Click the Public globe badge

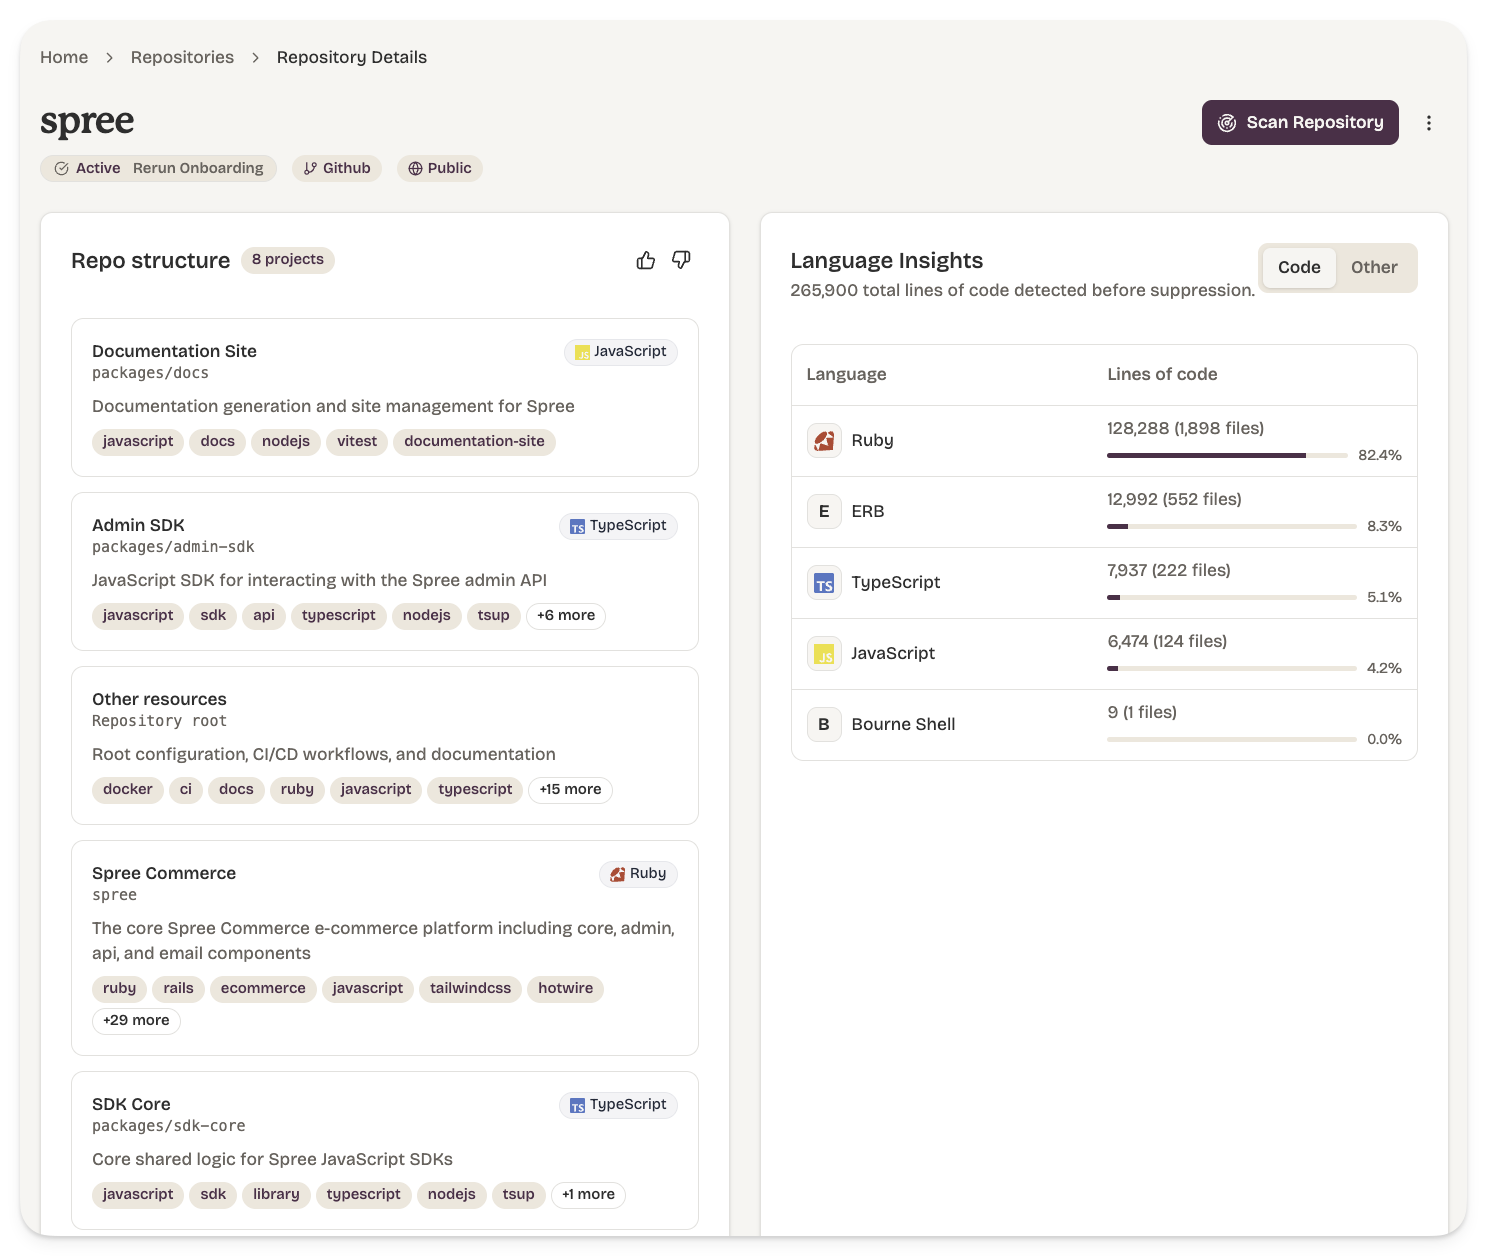[x=440, y=168]
